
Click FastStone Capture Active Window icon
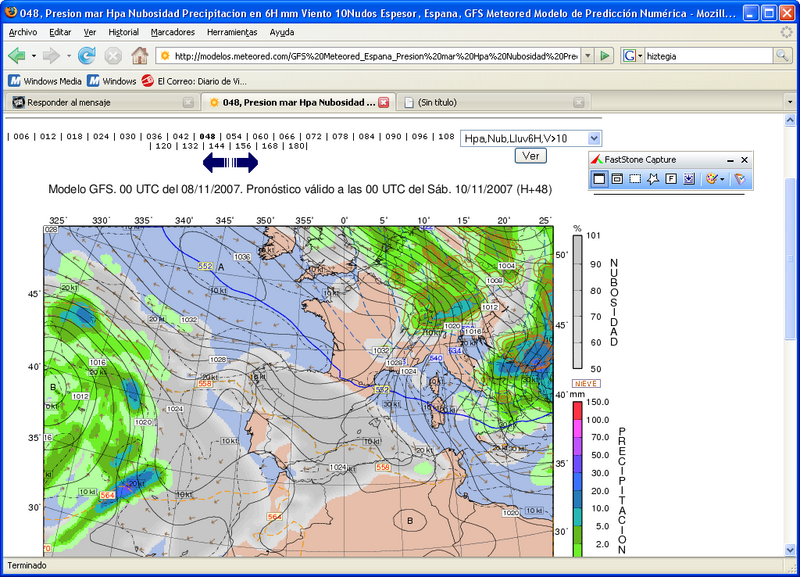pos(600,179)
